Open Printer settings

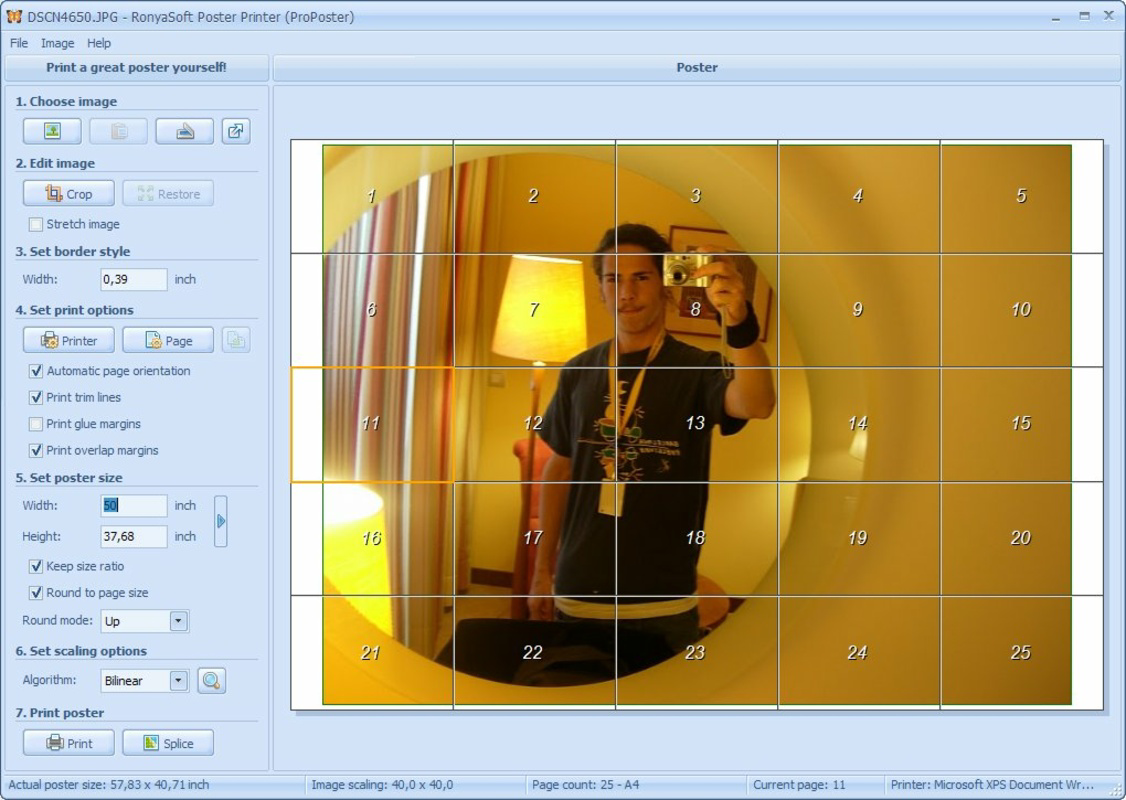point(68,340)
